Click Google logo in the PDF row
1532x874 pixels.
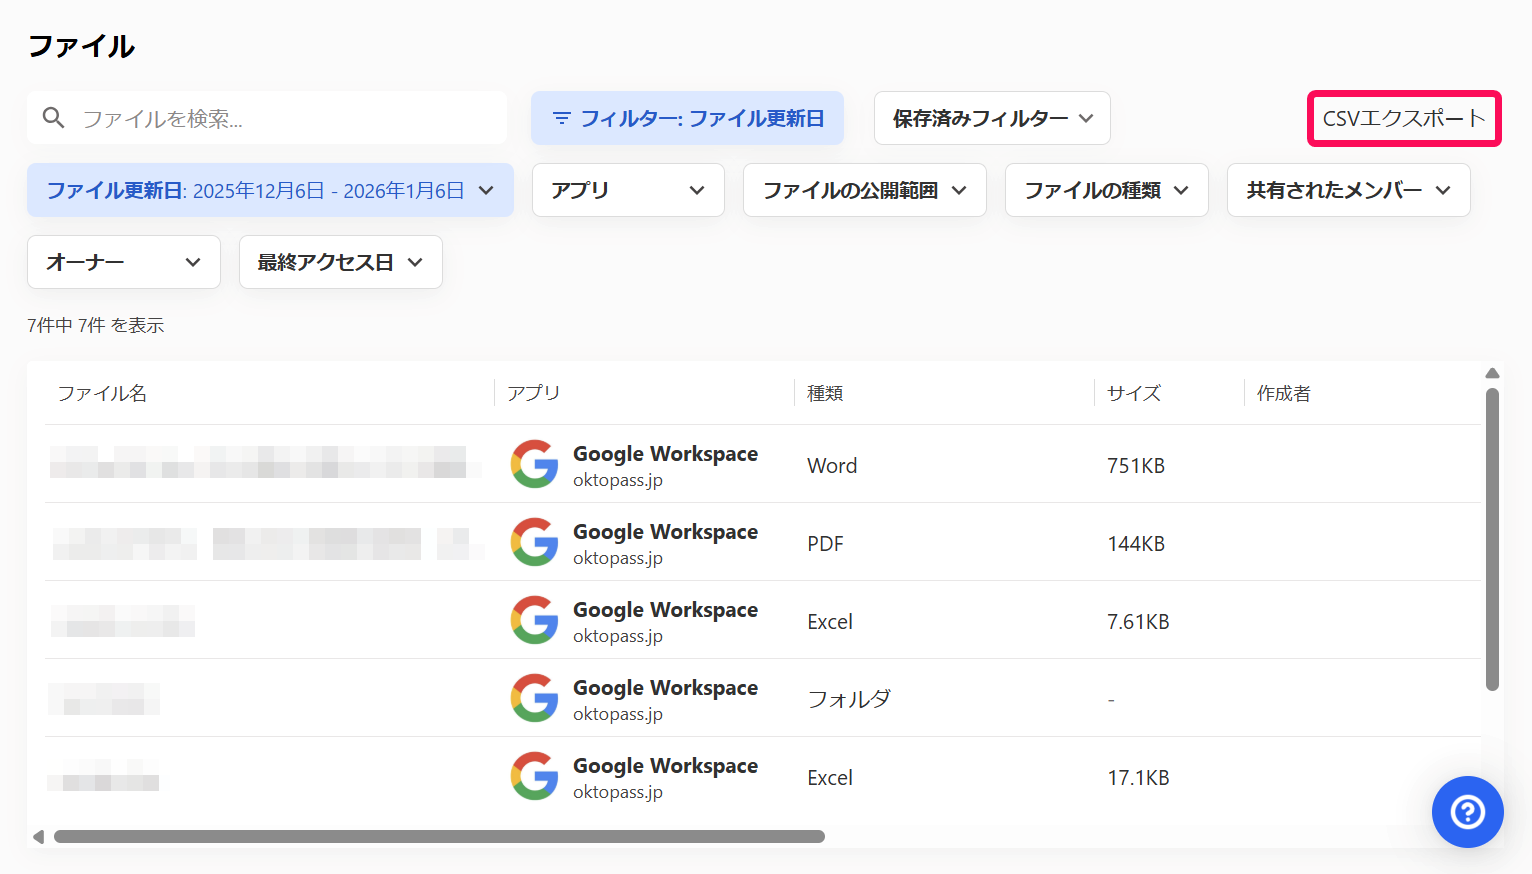click(x=535, y=542)
